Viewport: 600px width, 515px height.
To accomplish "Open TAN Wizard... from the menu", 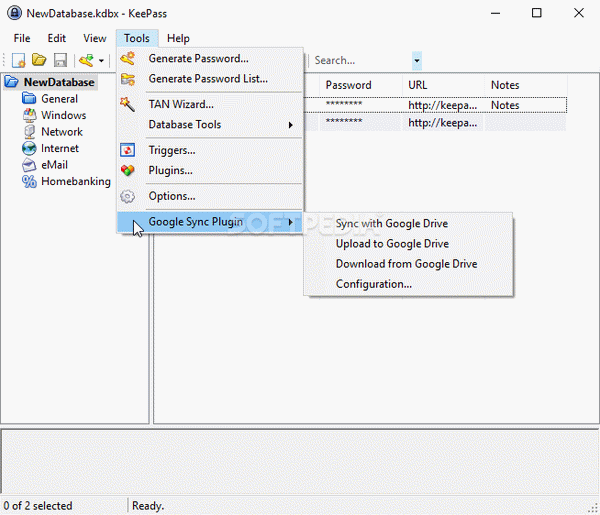I will [210, 104].
